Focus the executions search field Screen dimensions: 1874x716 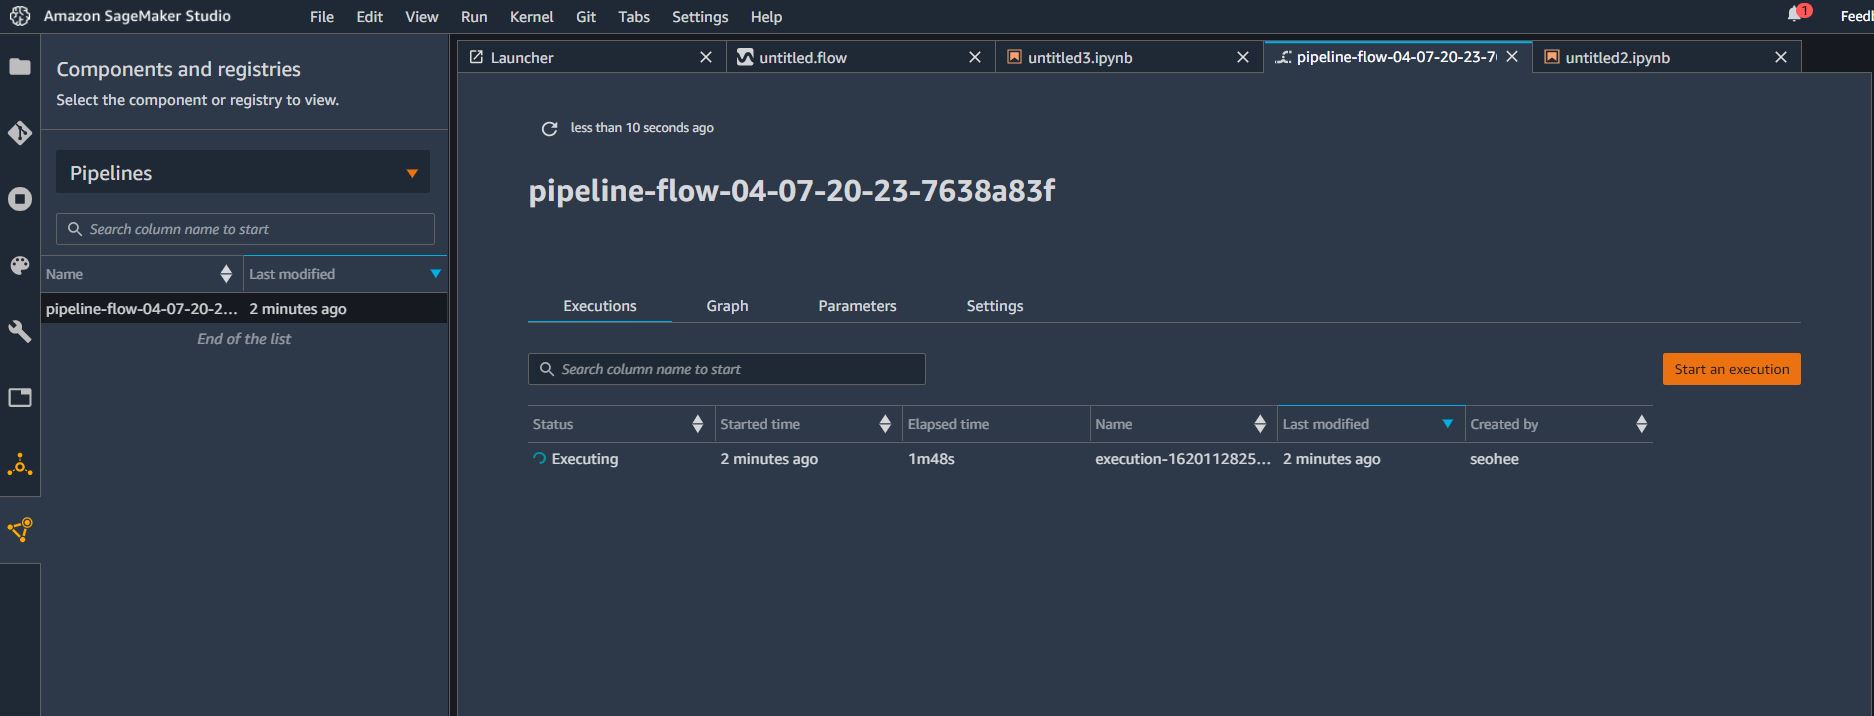click(726, 369)
